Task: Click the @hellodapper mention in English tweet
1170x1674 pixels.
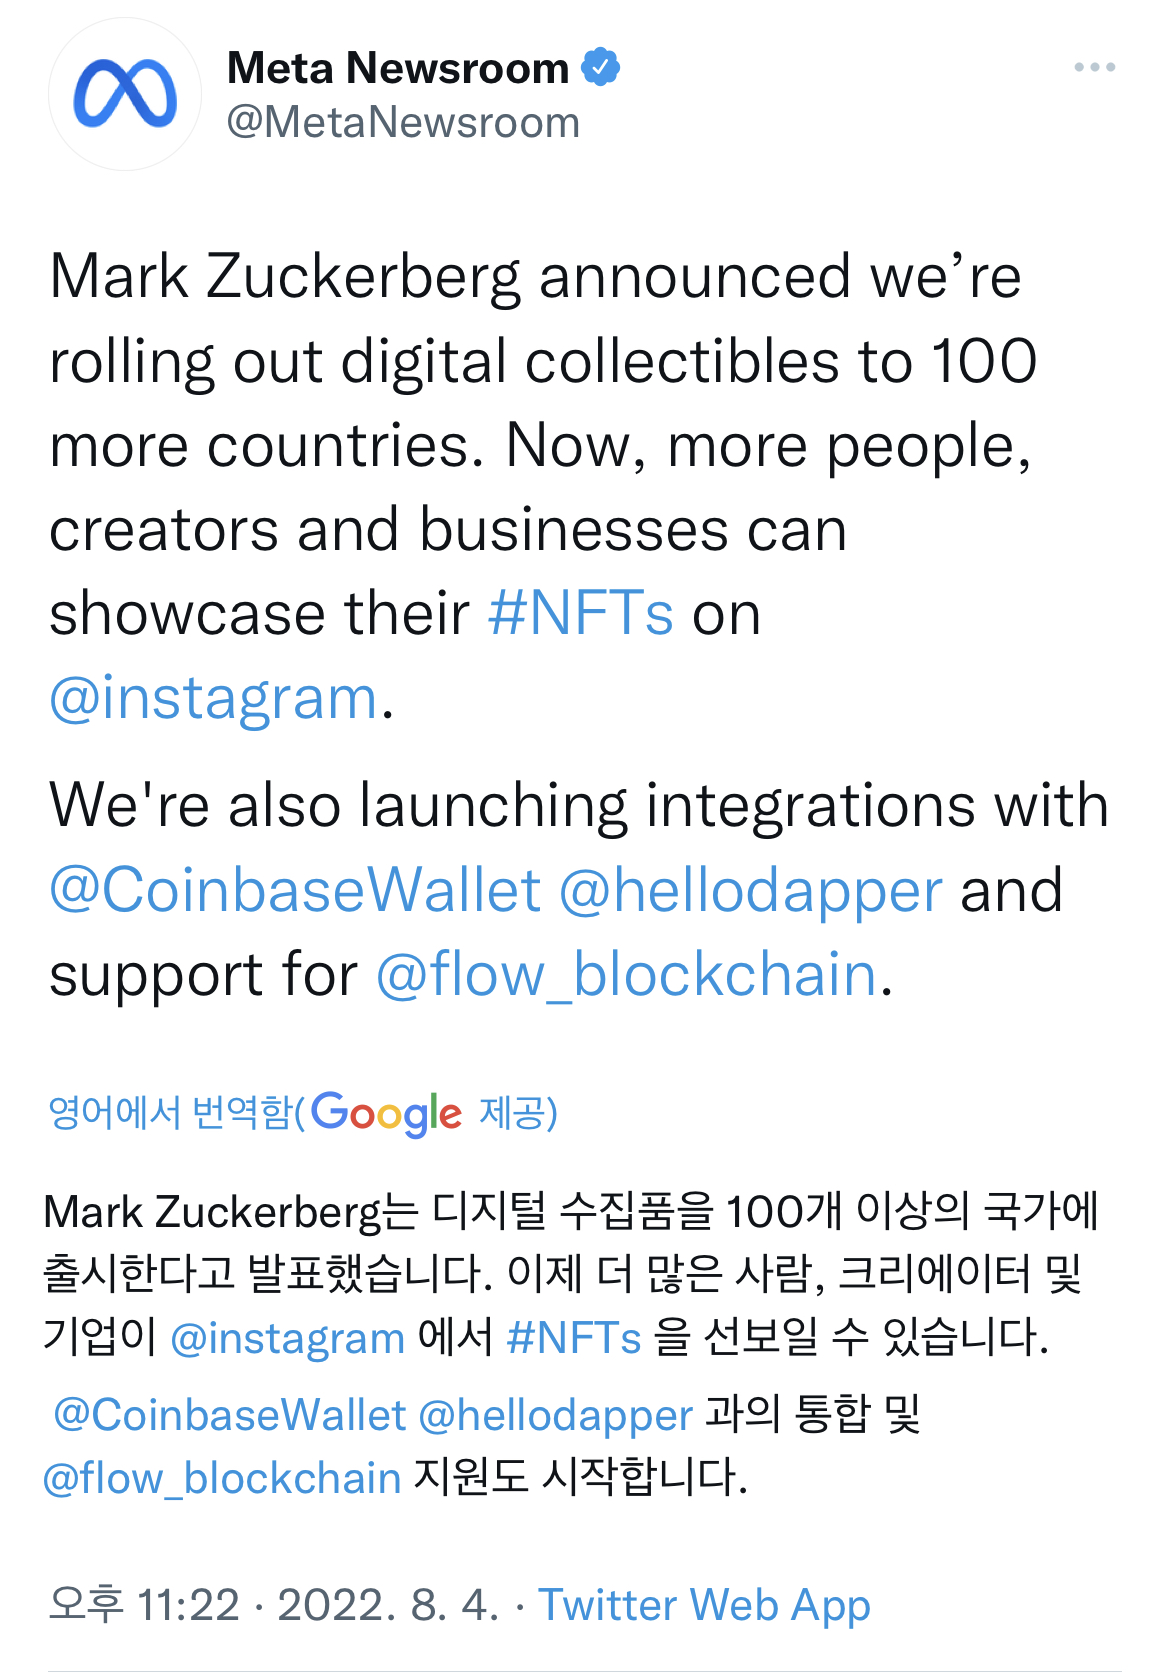Action: (x=750, y=890)
